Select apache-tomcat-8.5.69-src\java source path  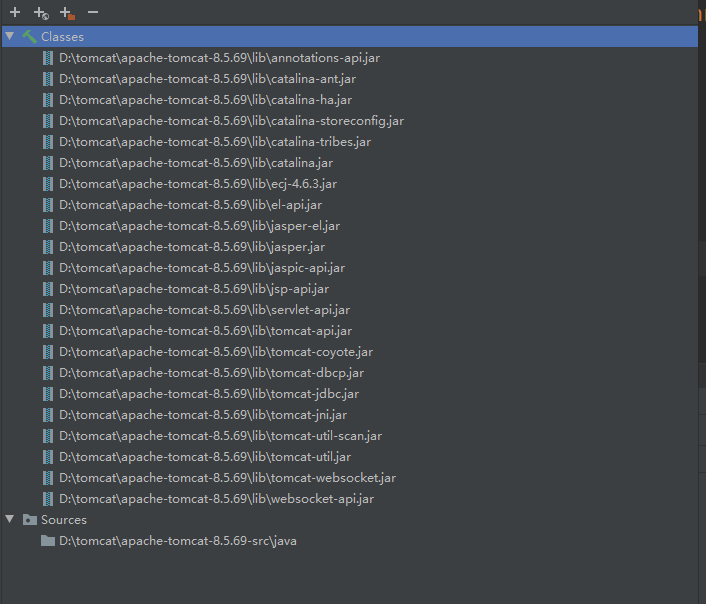click(x=178, y=540)
